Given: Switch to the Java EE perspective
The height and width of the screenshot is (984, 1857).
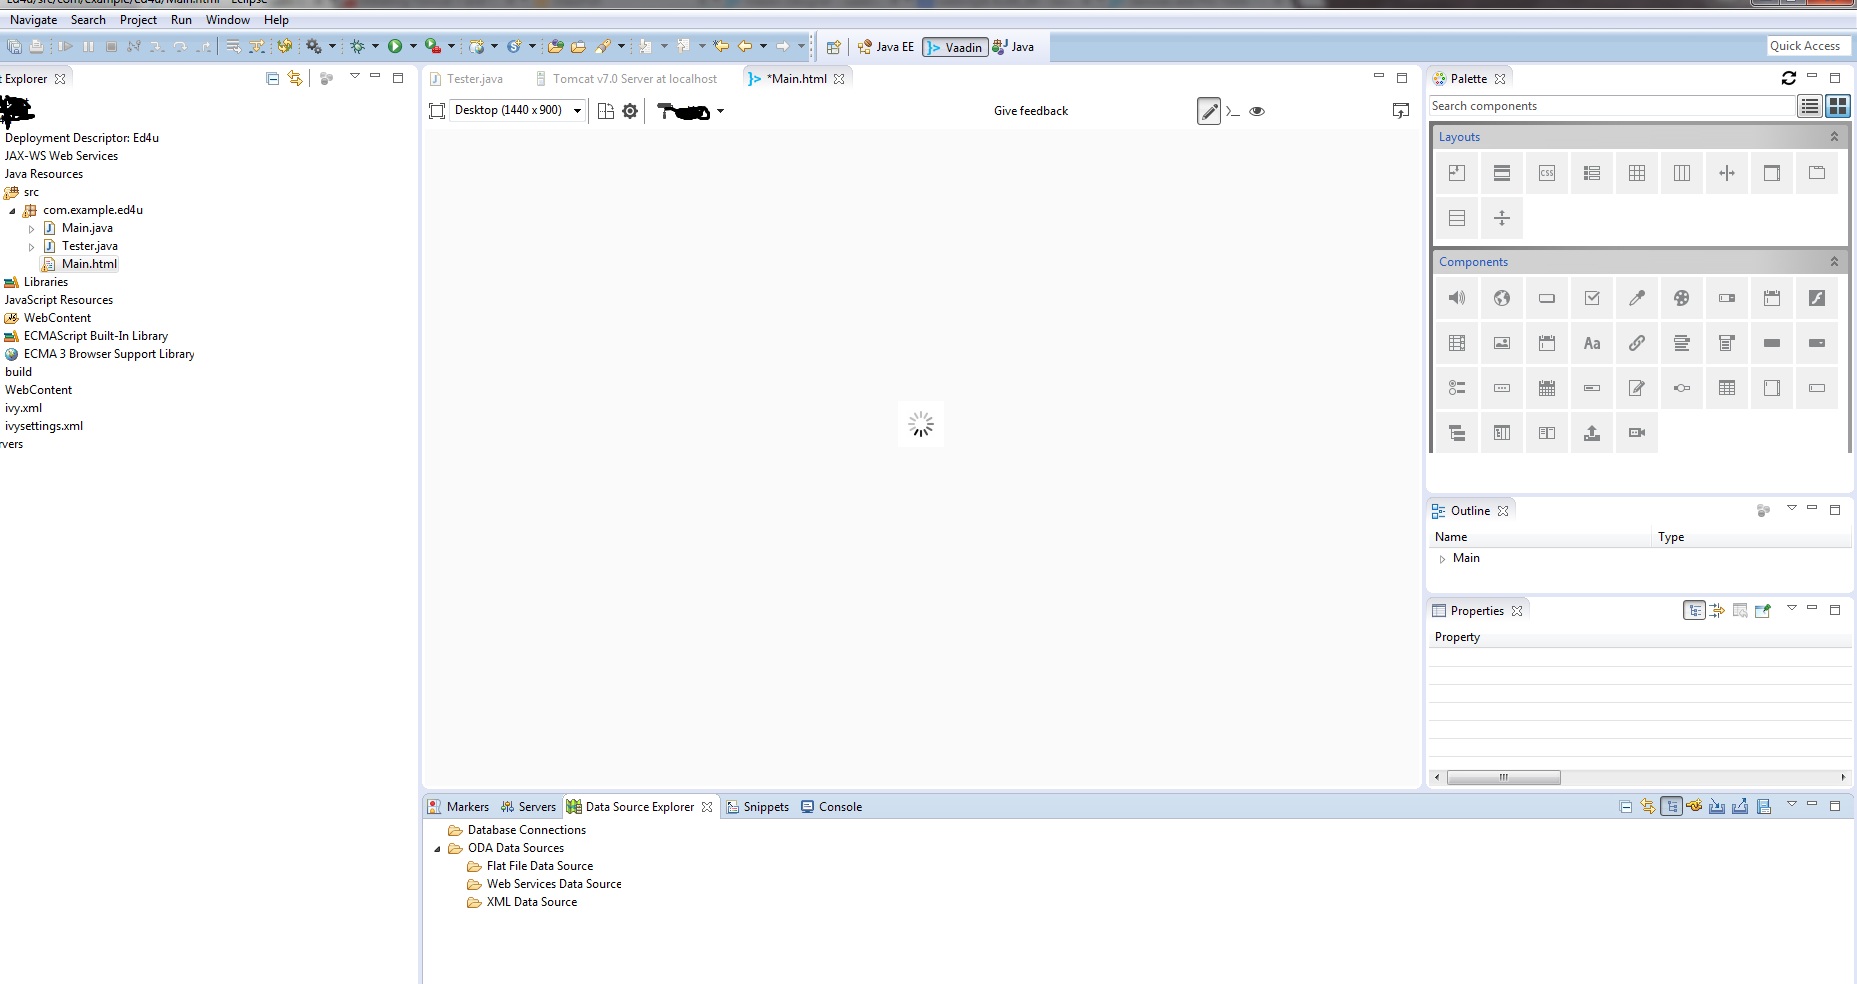Looking at the screenshot, I should 886,47.
